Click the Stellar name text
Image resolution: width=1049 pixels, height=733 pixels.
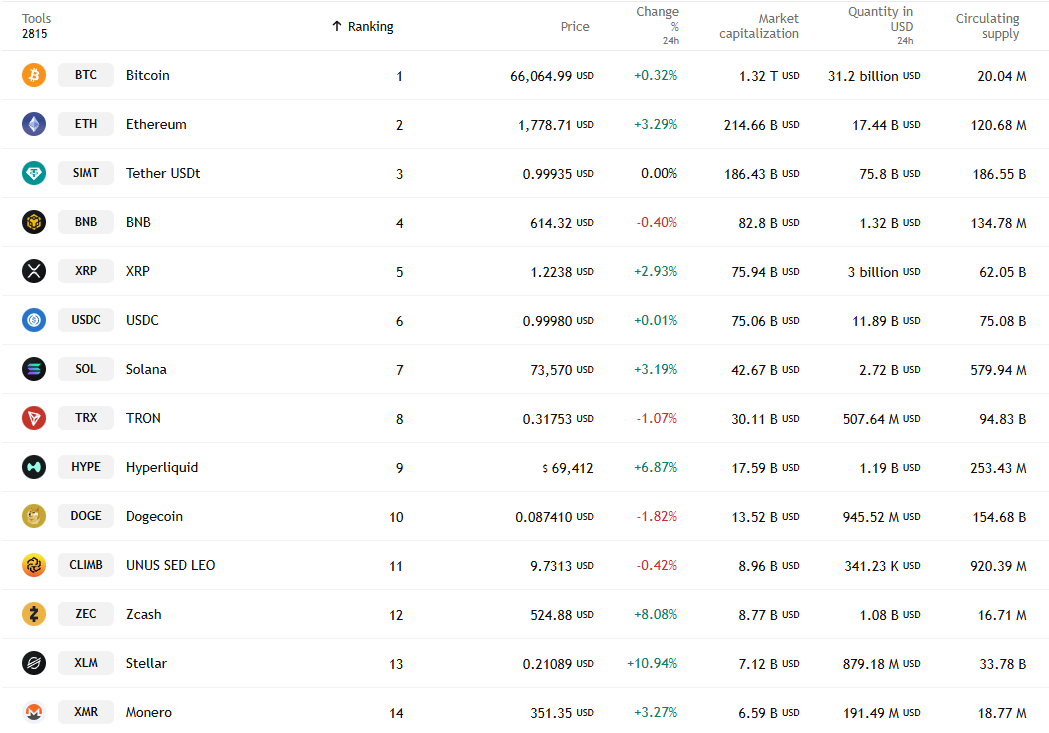click(x=146, y=663)
